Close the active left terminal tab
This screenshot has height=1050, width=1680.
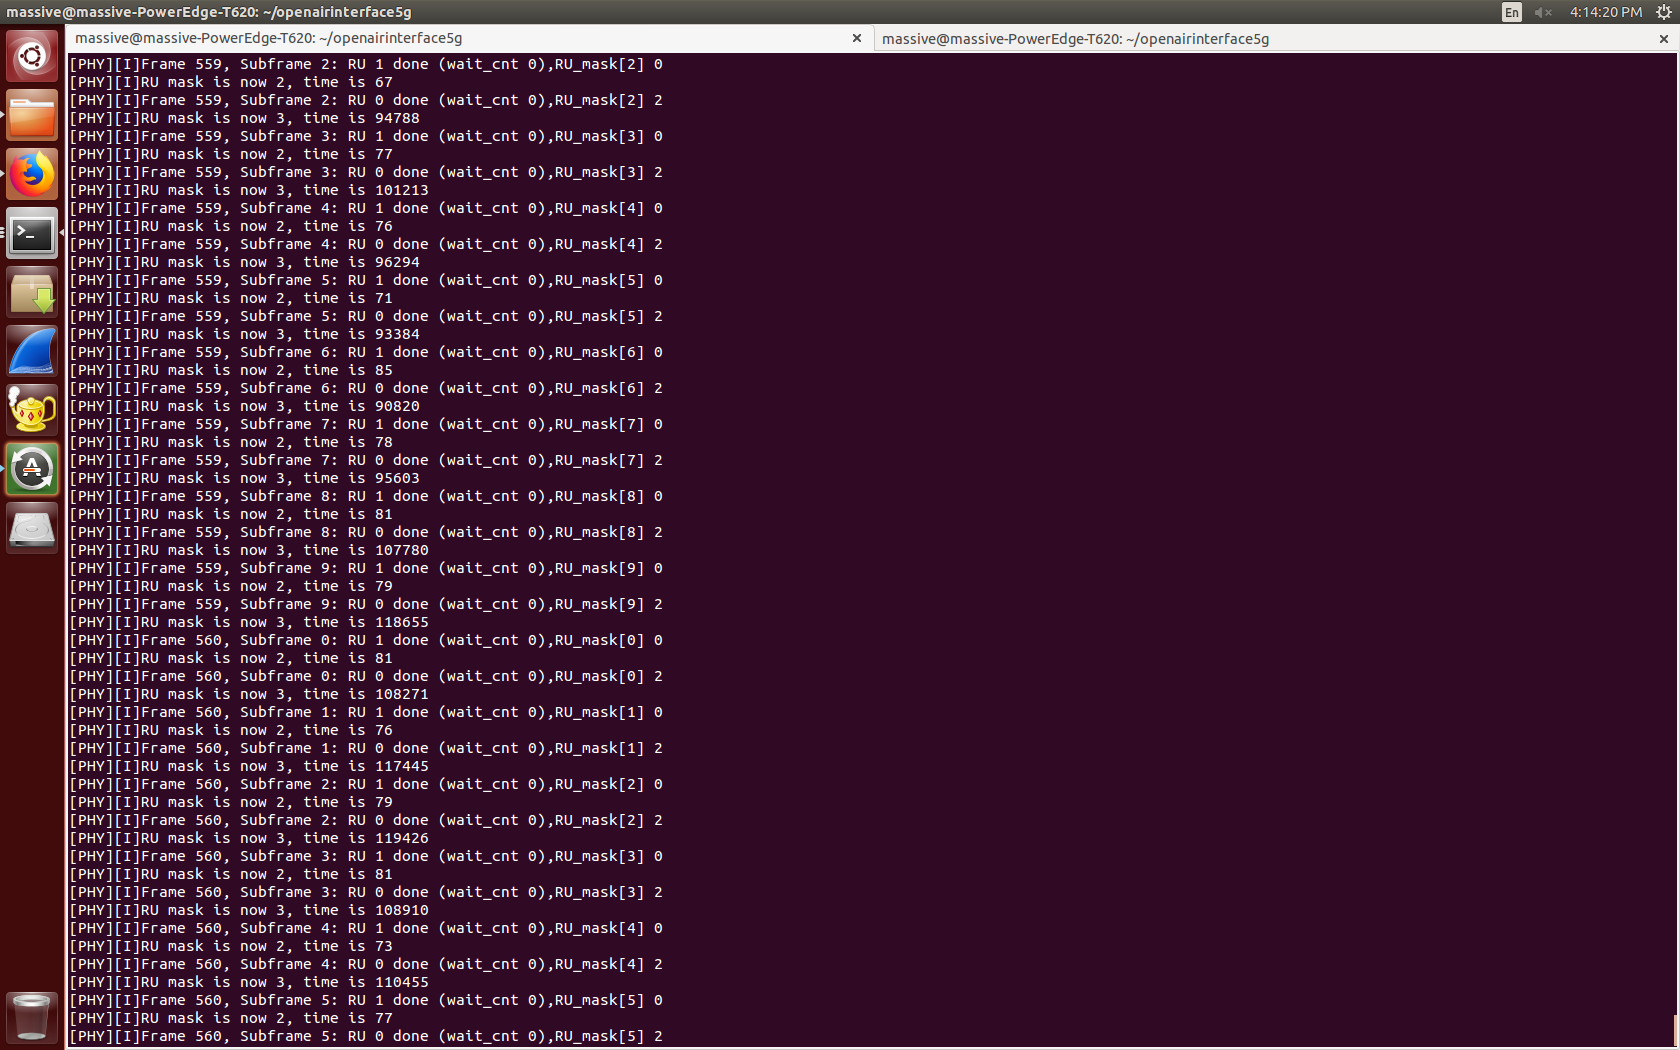click(x=856, y=38)
